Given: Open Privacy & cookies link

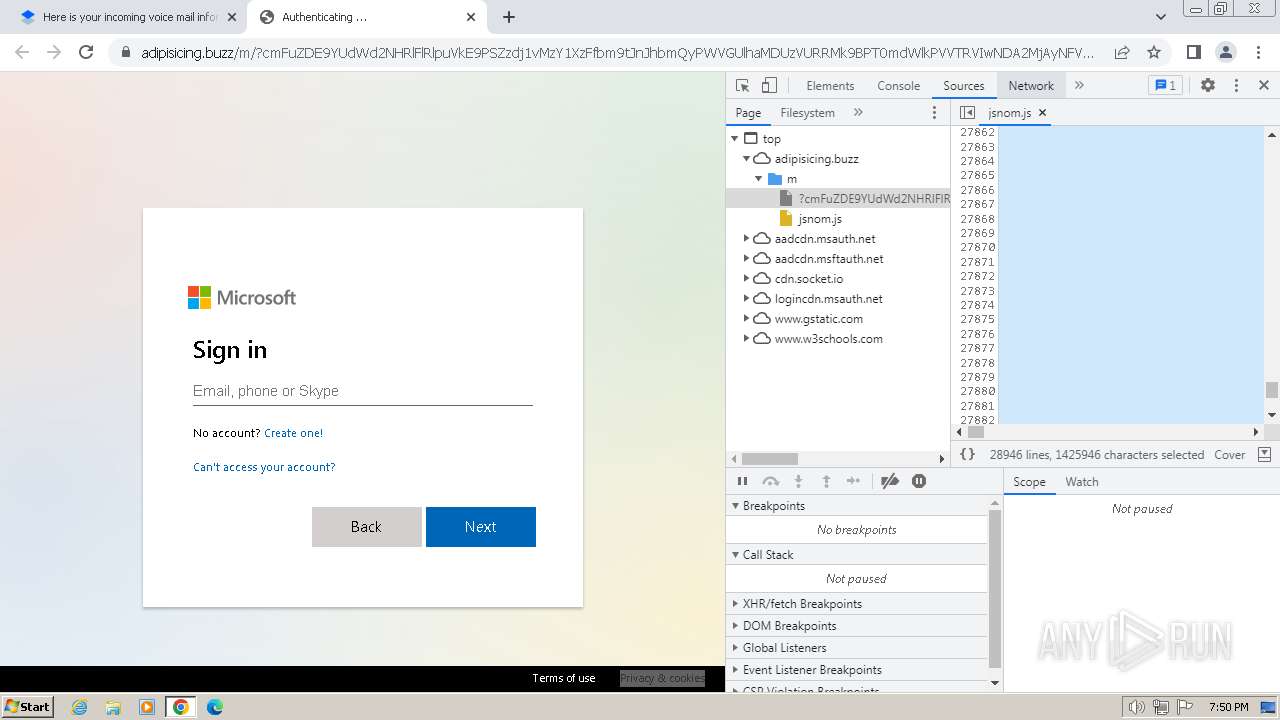Looking at the screenshot, I should (662, 678).
